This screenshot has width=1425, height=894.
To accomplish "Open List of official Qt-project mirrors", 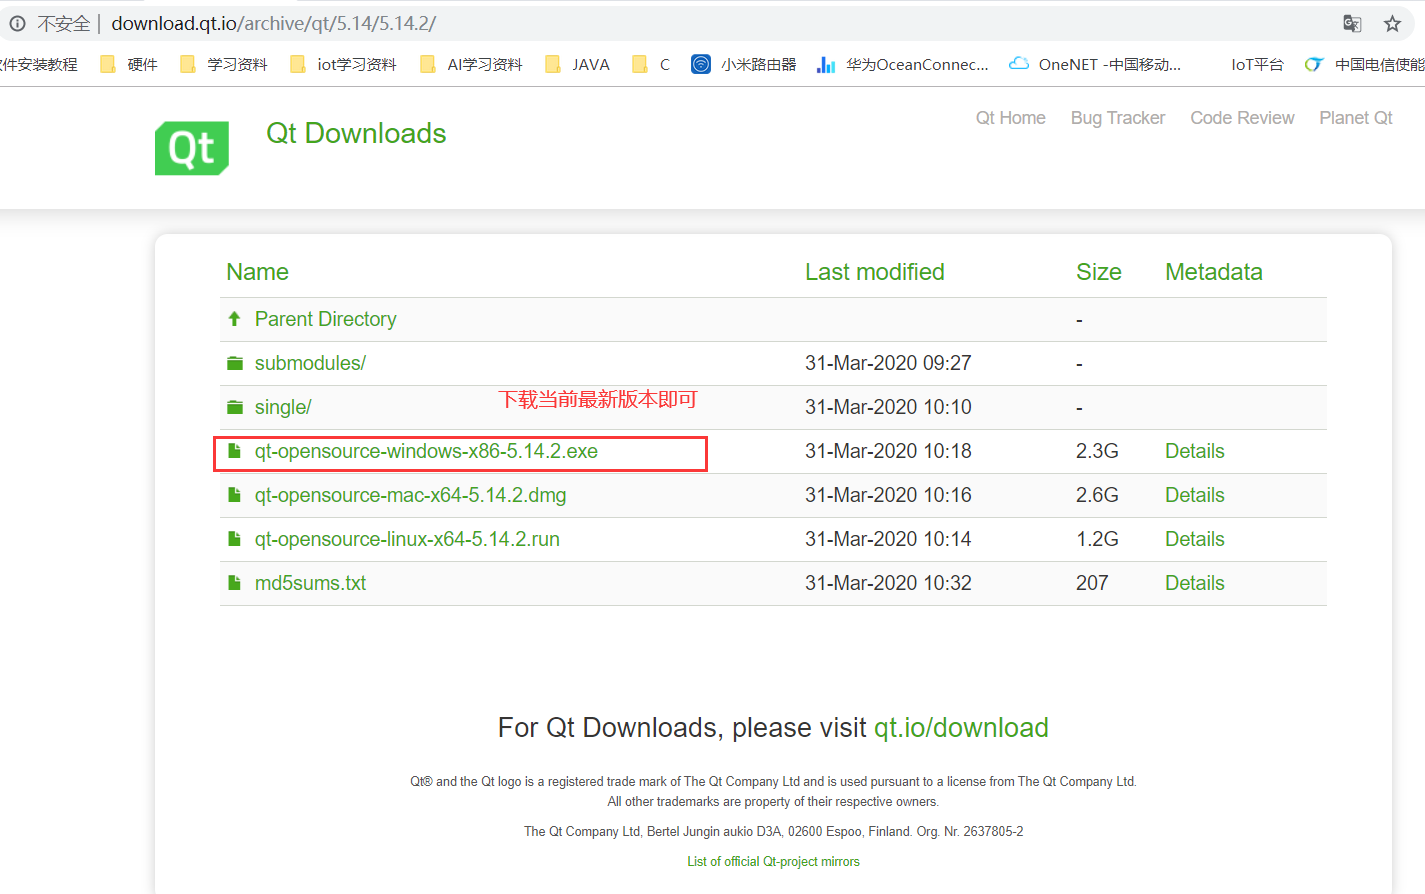I will [x=773, y=861].
